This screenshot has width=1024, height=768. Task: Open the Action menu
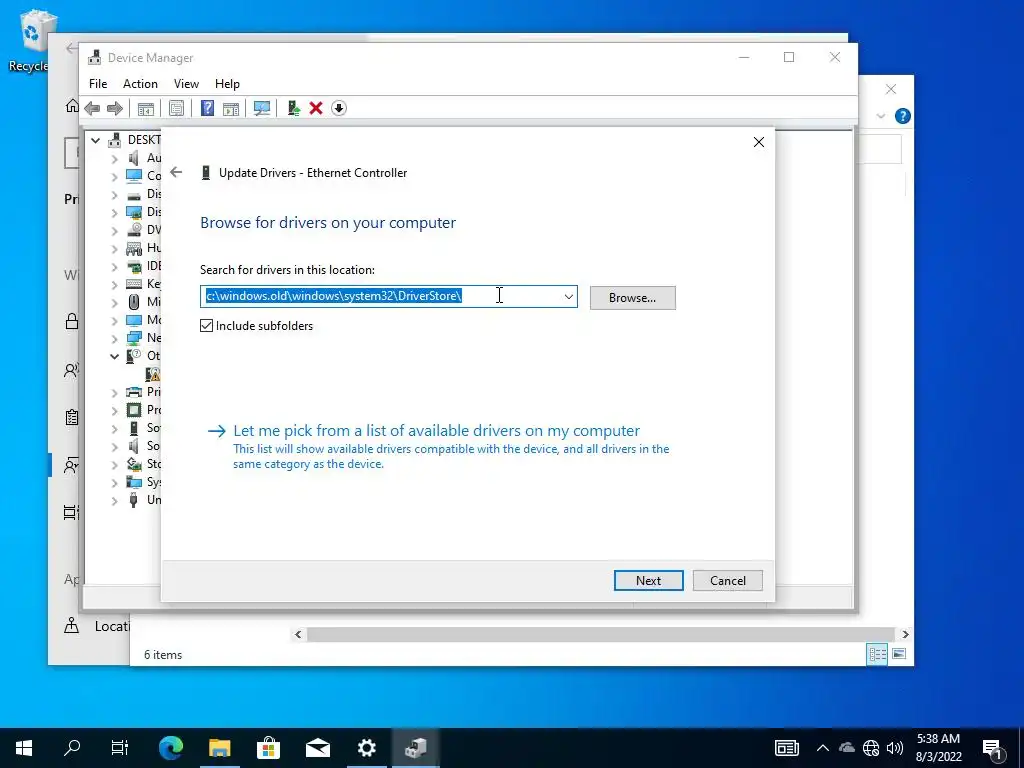click(x=140, y=84)
